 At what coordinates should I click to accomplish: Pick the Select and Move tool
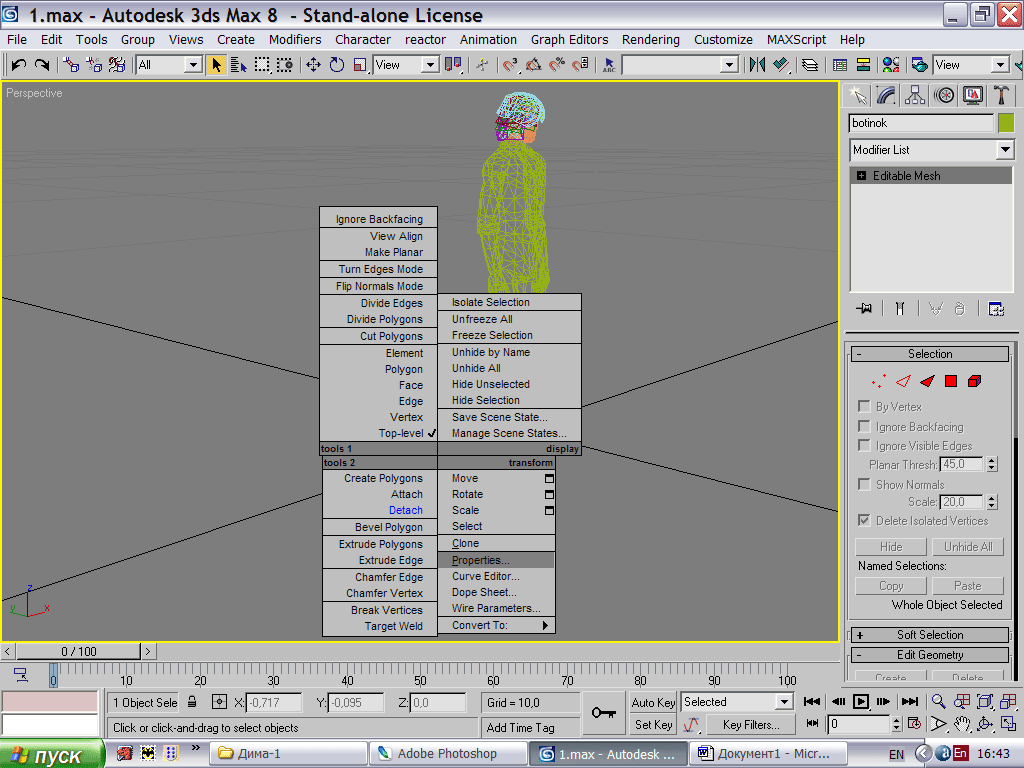click(x=313, y=65)
